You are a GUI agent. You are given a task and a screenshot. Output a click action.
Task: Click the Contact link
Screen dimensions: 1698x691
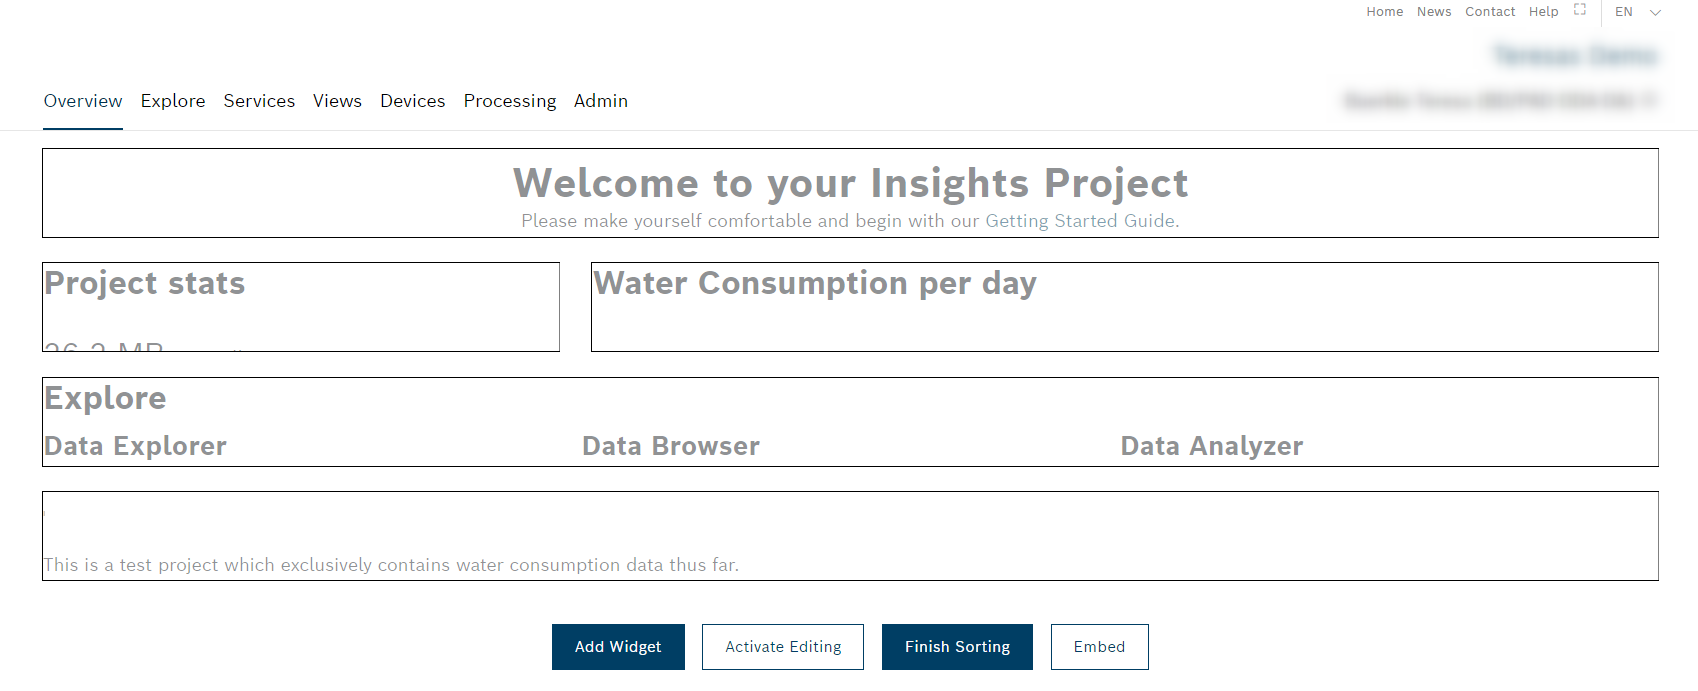coord(1490,12)
